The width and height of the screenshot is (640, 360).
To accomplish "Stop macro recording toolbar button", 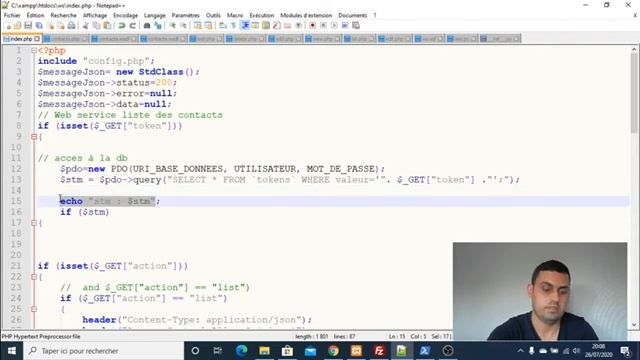I will click(323, 26).
